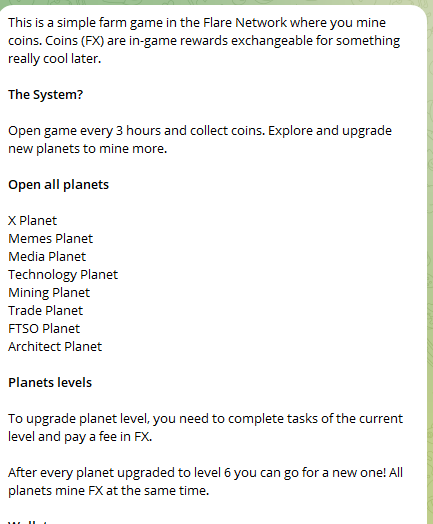The width and height of the screenshot is (433, 524).
Task: Click "new planets to mine more" text
Action: pyautogui.click(x=87, y=149)
